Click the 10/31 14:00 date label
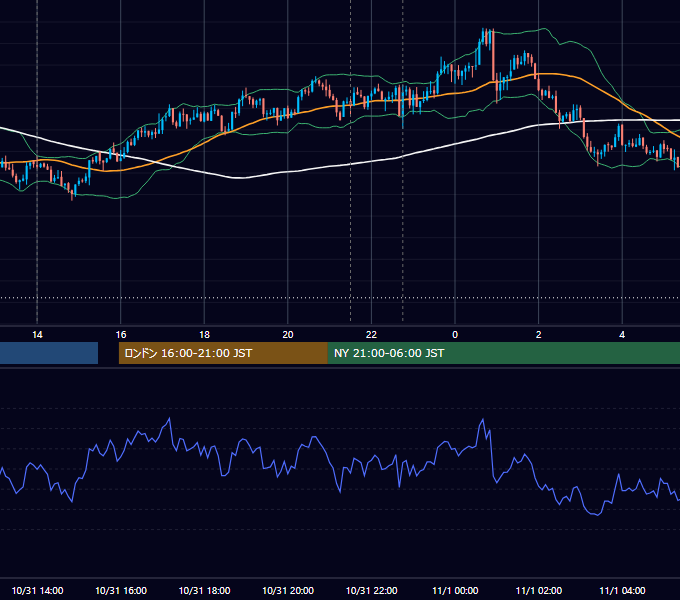Viewport: 680px width, 600px height. 37,590
